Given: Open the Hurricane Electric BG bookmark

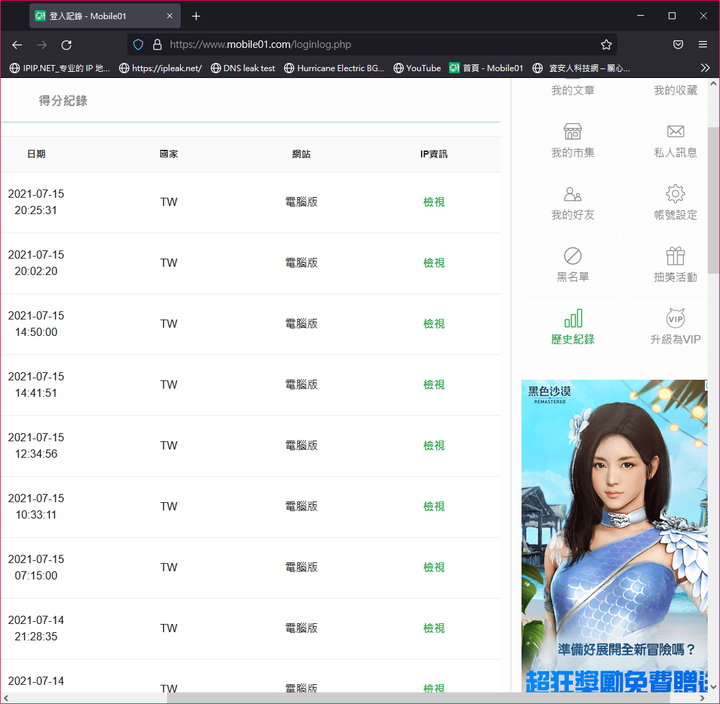Looking at the screenshot, I should click(x=334, y=68).
